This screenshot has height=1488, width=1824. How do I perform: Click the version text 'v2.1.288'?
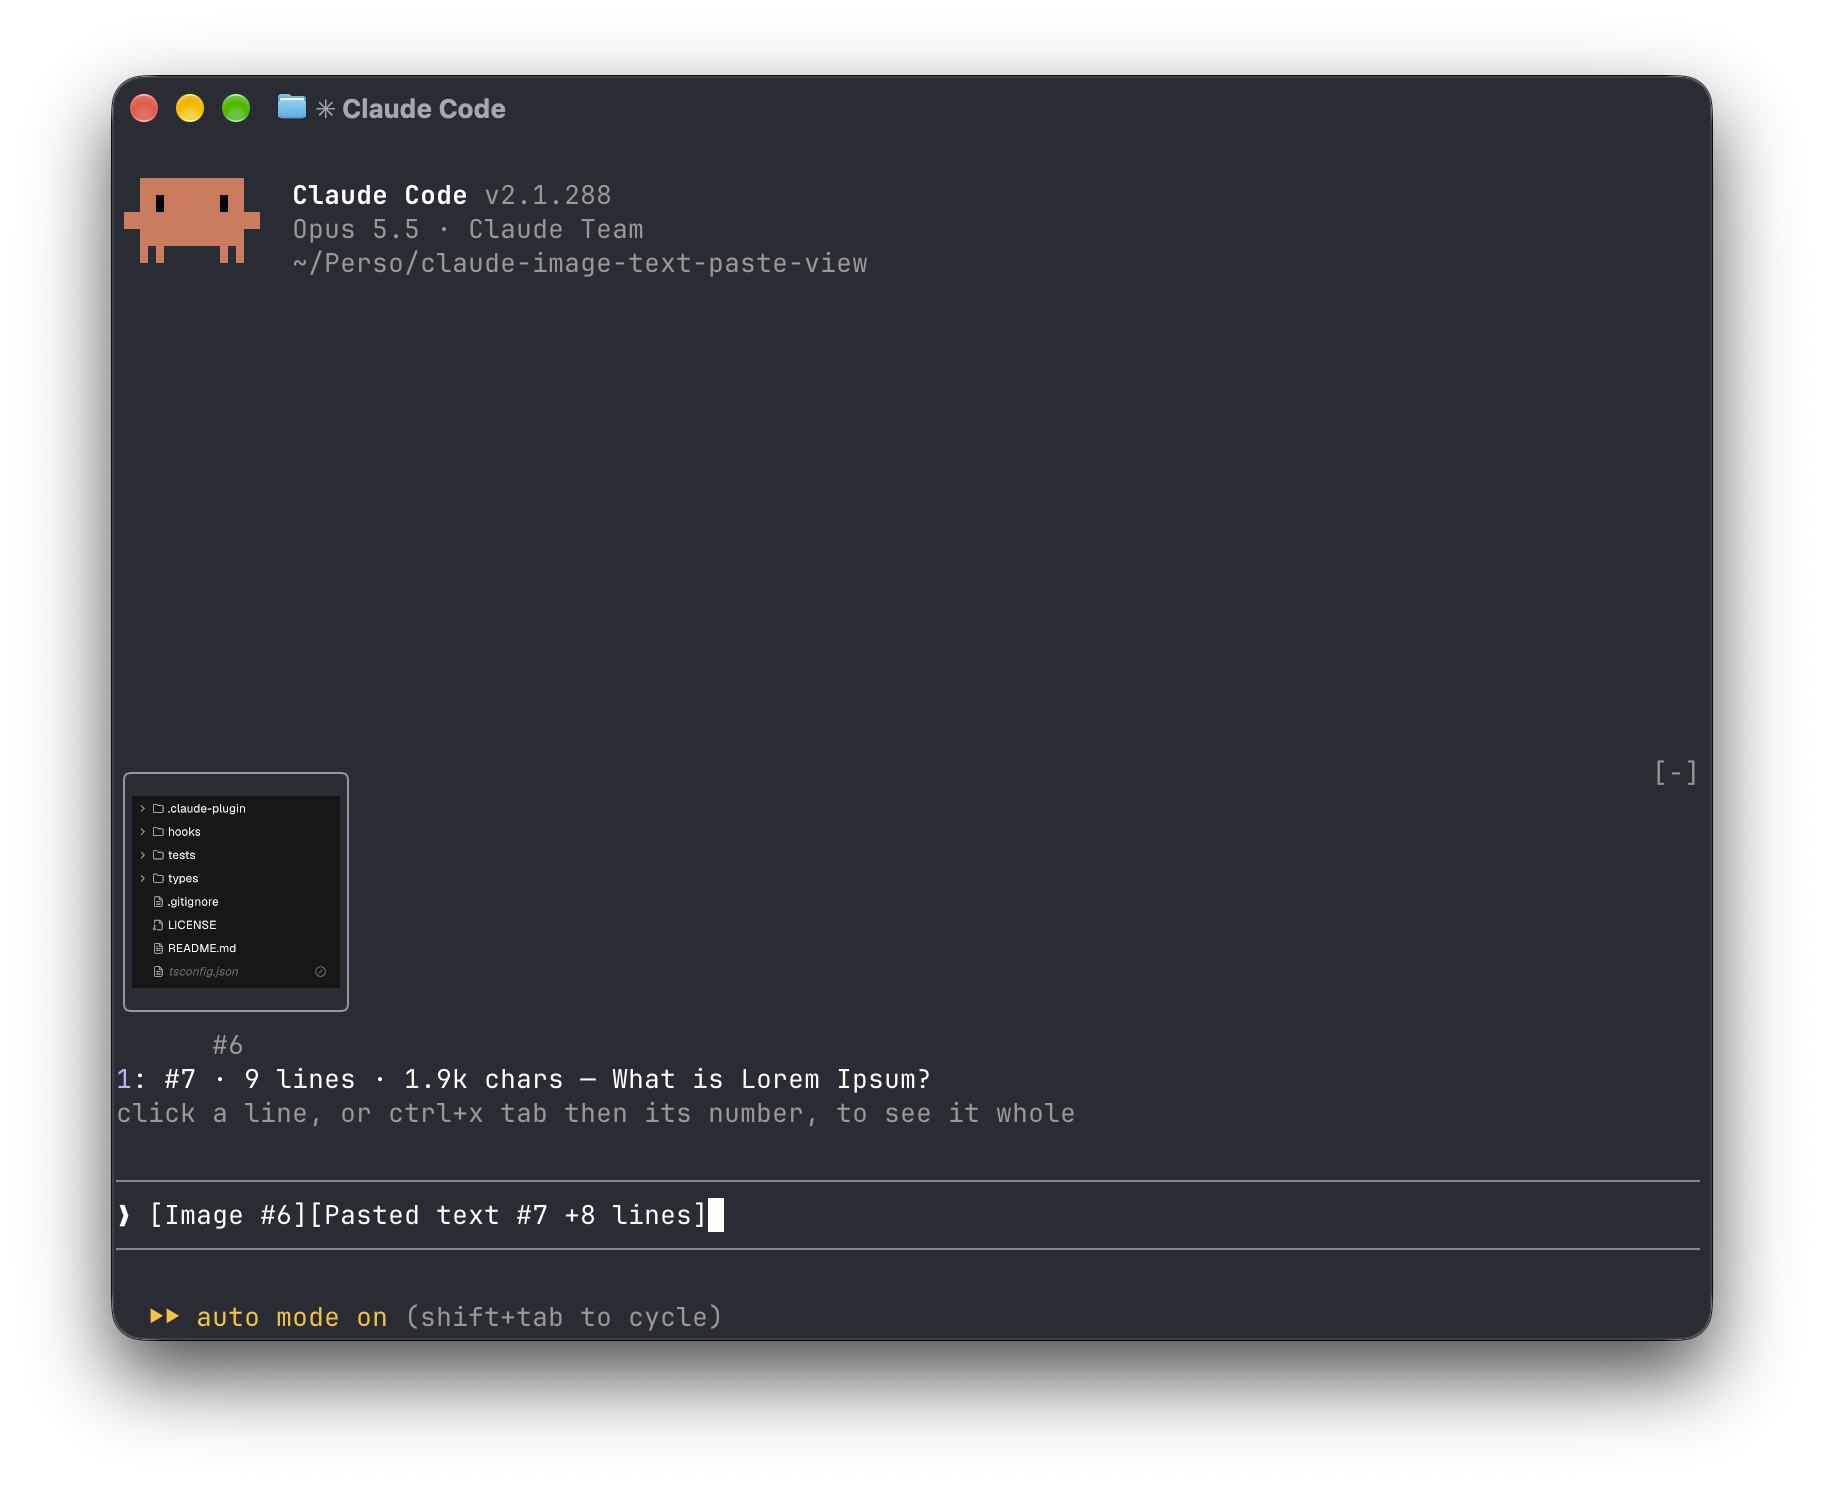pyautogui.click(x=548, y=195)
